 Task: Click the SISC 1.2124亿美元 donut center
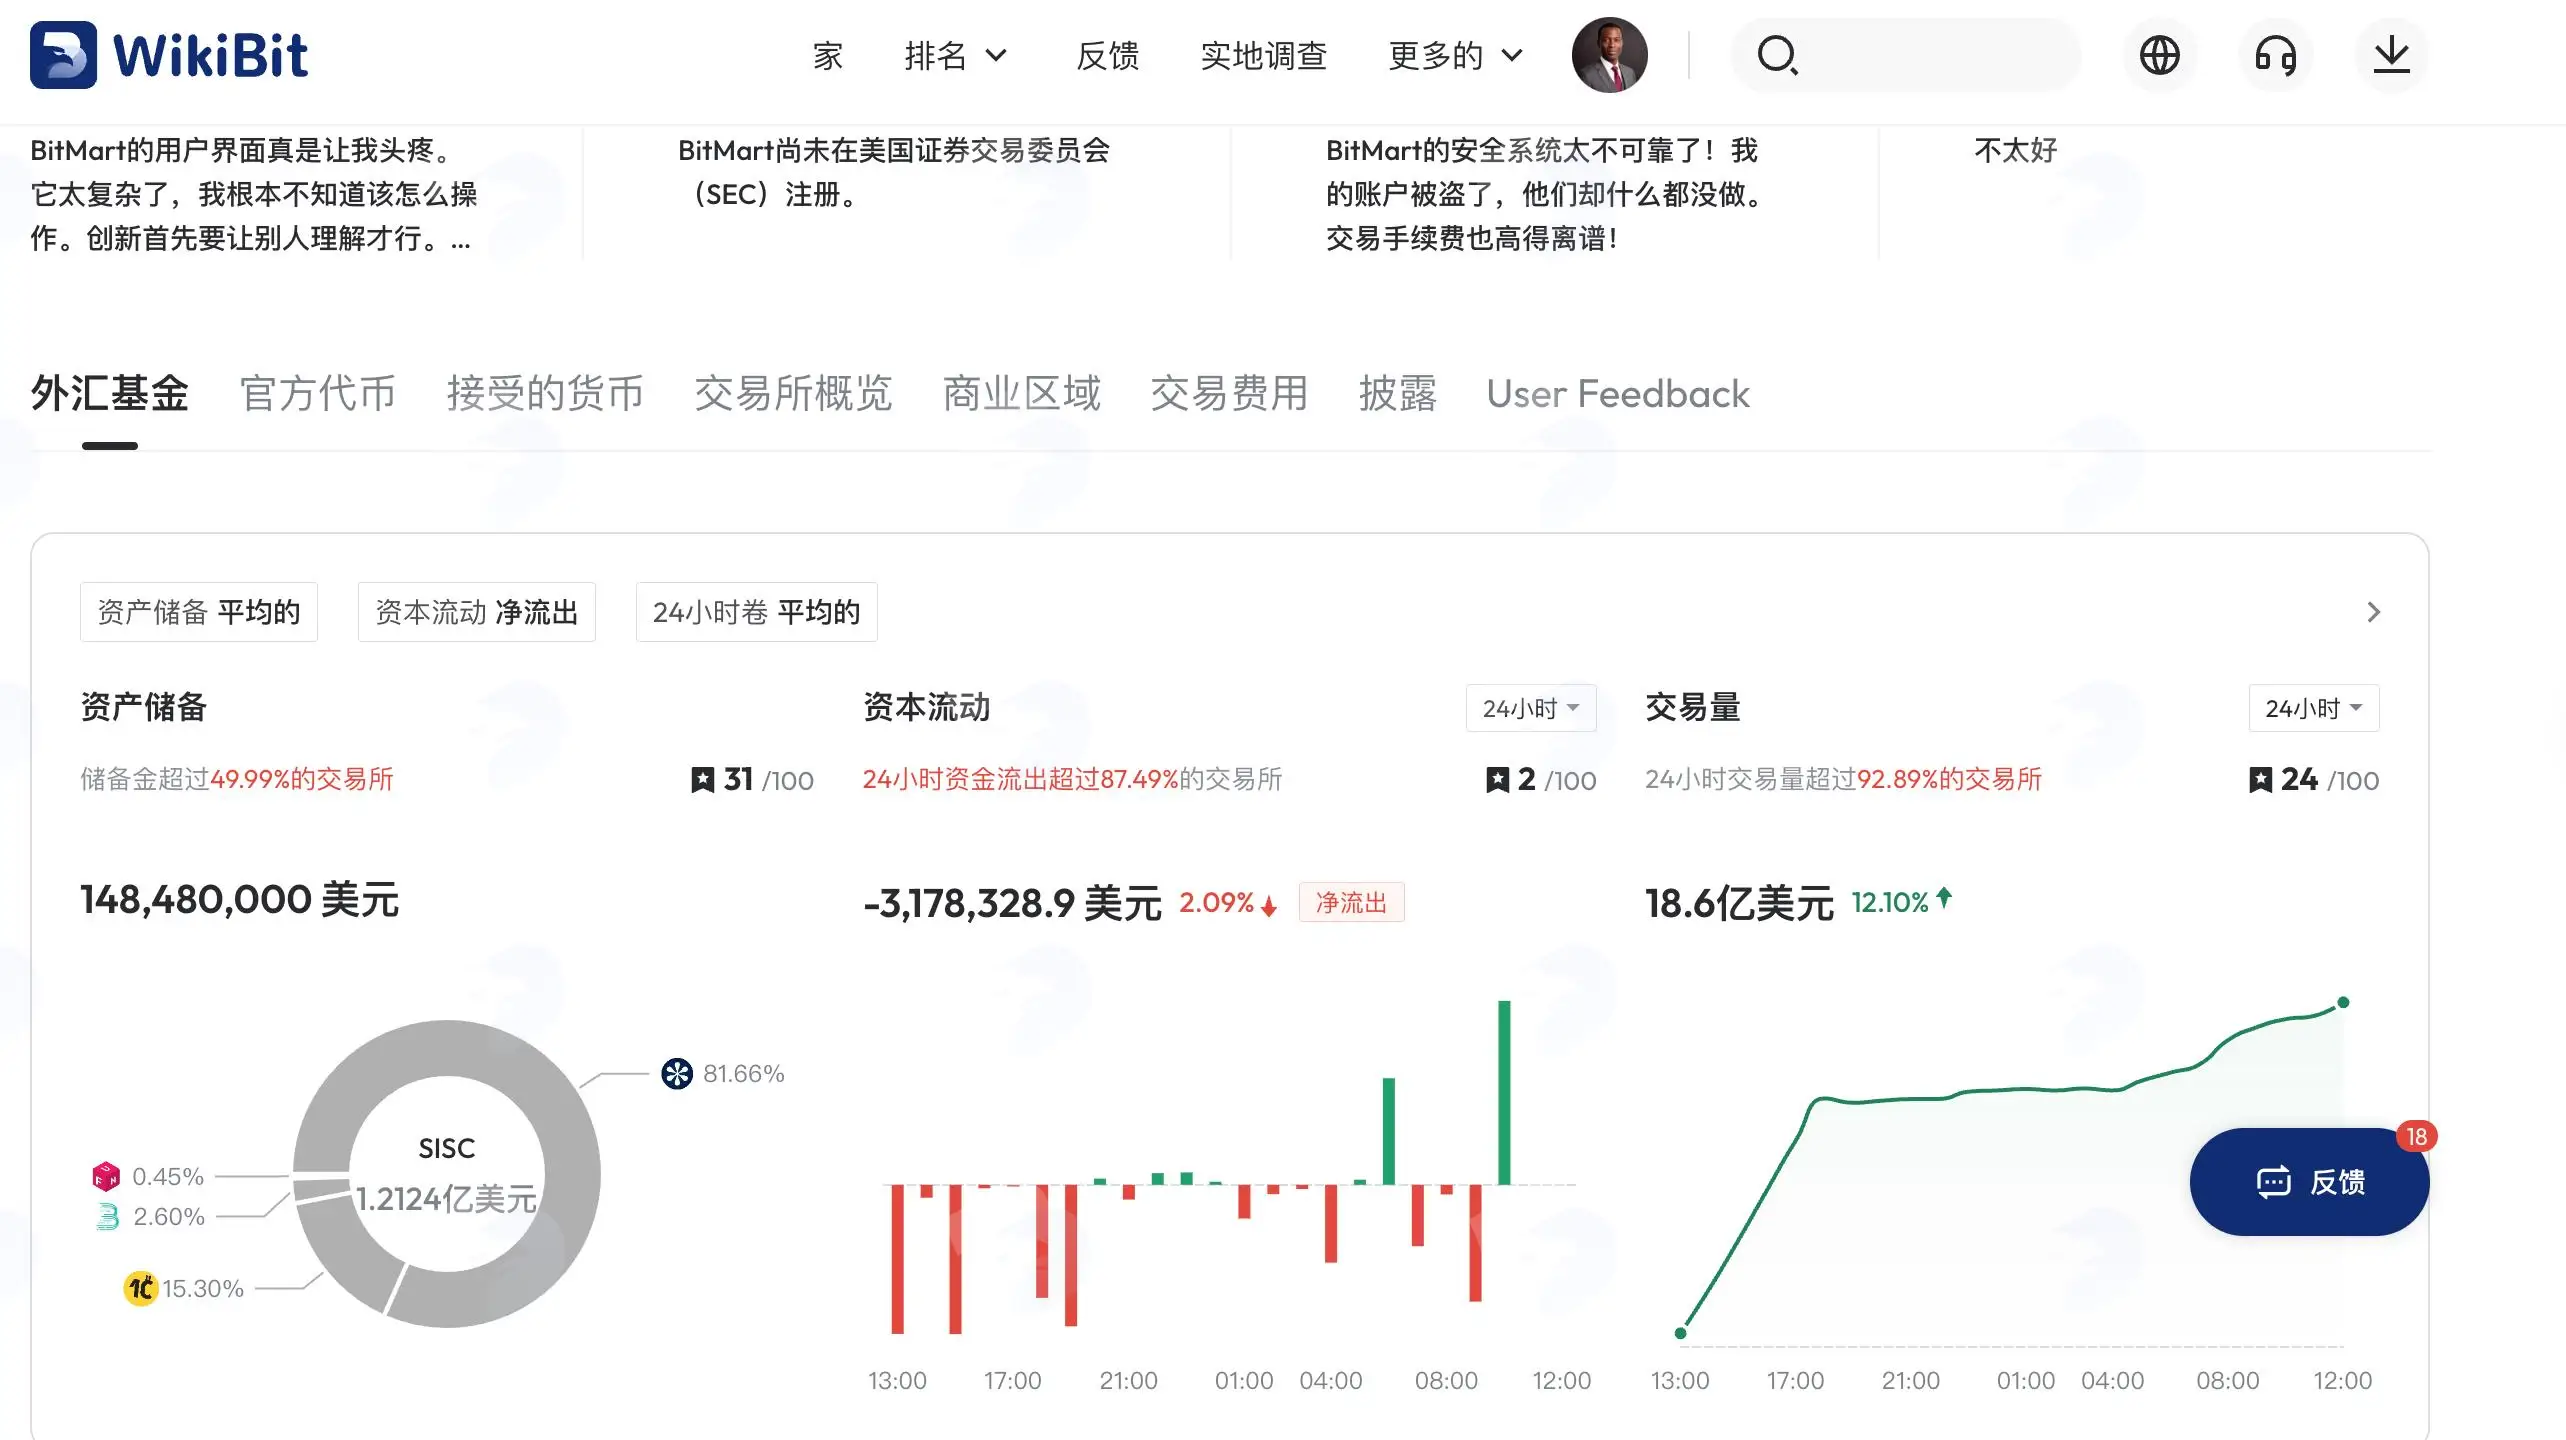447,1174
